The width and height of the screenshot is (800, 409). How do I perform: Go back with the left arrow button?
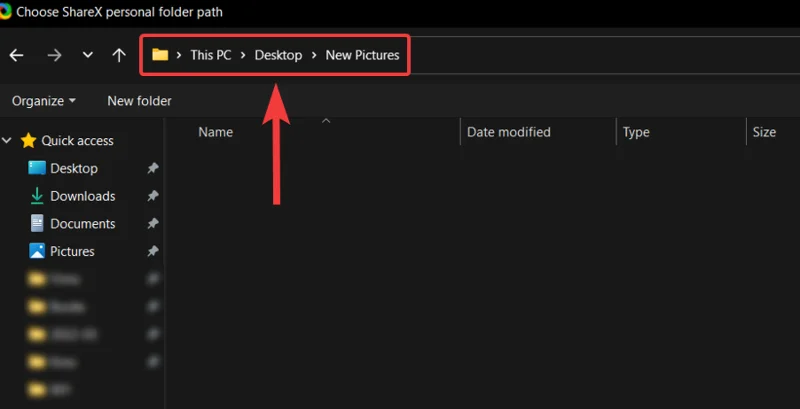[x=17, y=55]
